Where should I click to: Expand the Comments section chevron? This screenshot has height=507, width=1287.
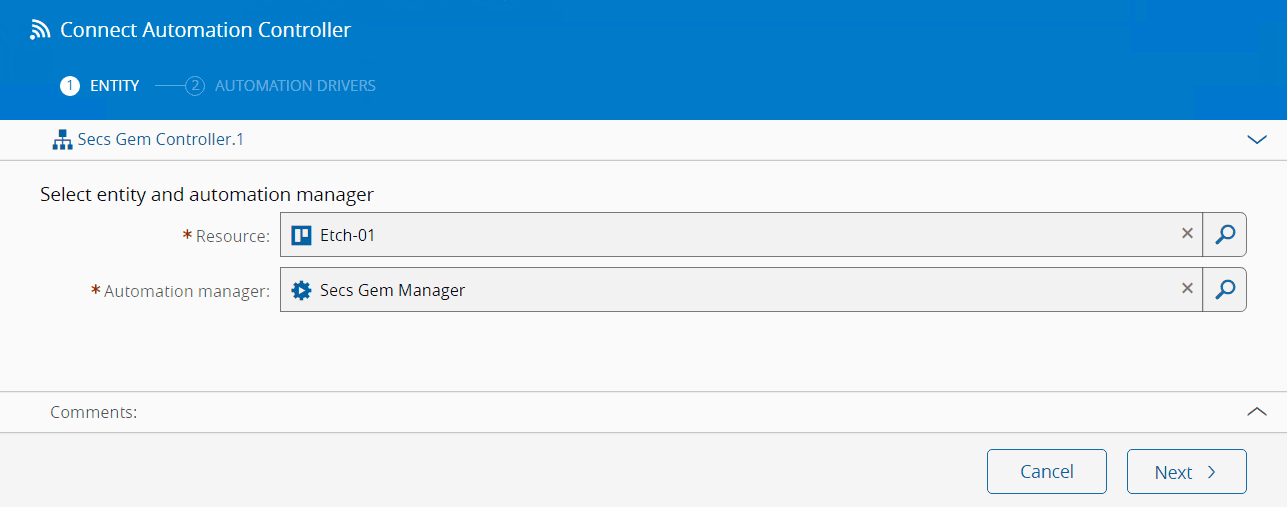(x=1257, y=411)
